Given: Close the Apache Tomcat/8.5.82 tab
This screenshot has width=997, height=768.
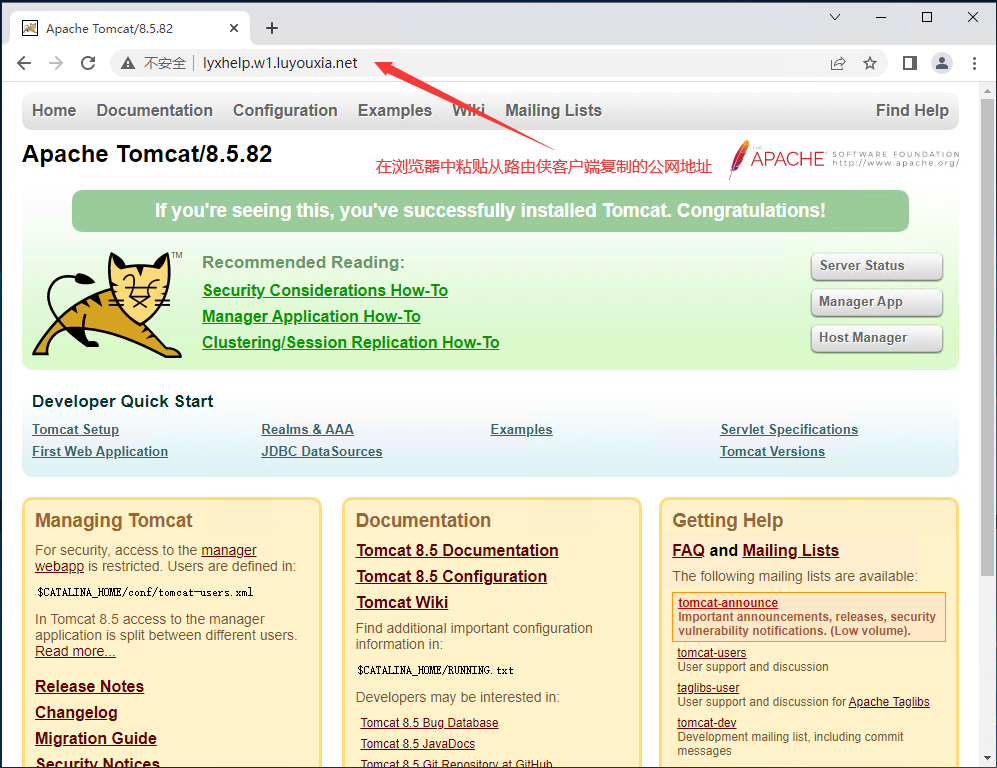Looking at the screenshot, I should pyautogui.click(x=234, y=28).
